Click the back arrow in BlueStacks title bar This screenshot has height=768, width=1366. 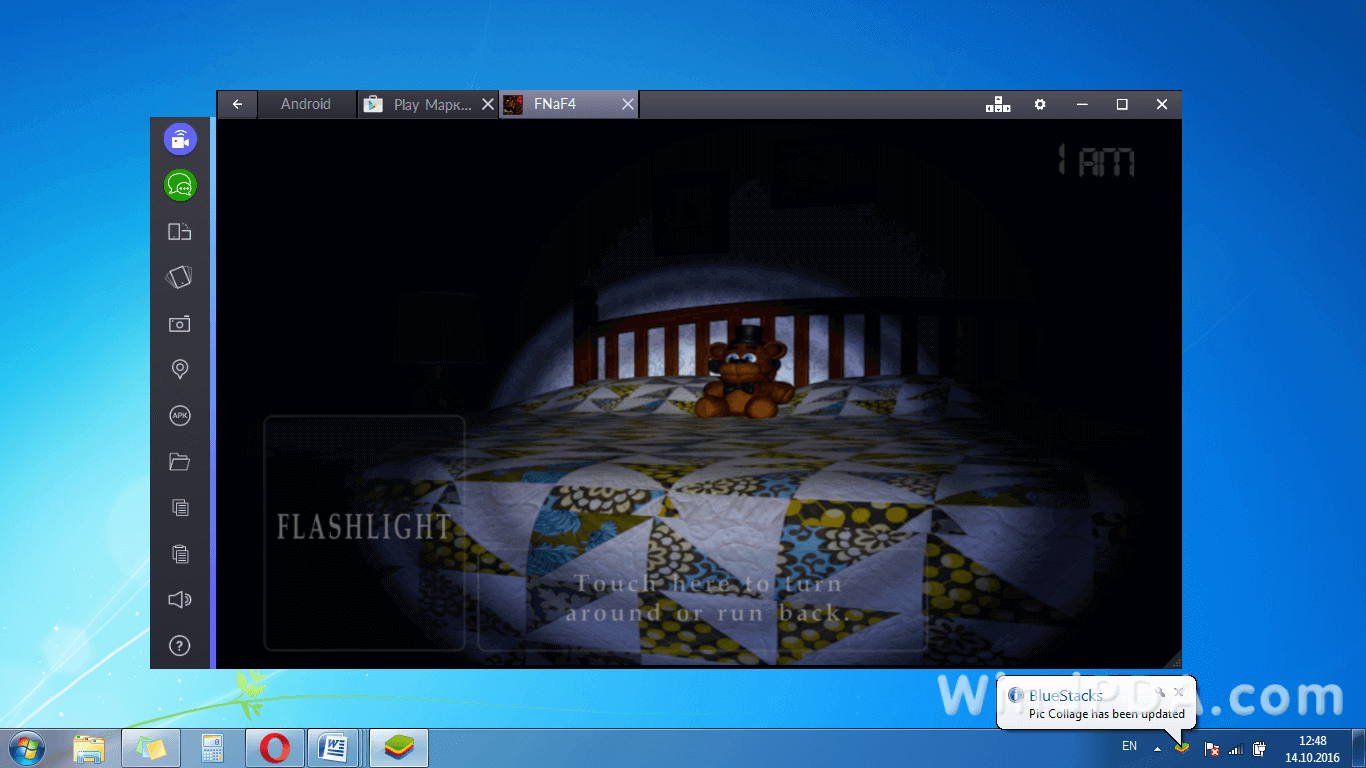click(237, 104)
